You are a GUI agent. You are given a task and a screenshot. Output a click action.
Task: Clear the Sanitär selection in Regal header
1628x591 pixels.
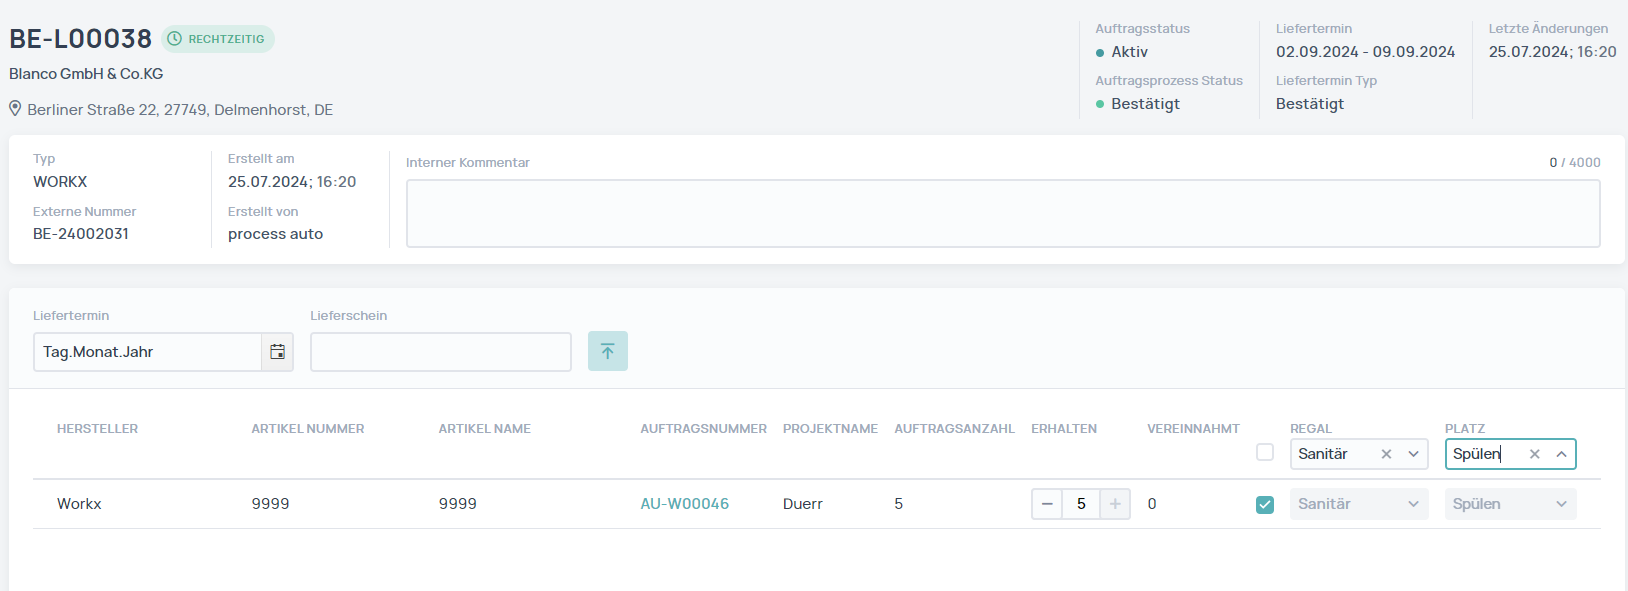click(x=1386, y=454)
